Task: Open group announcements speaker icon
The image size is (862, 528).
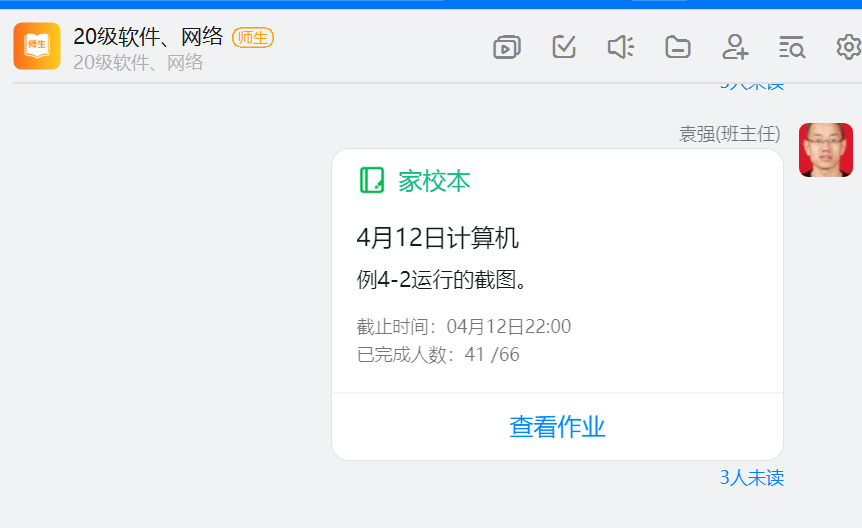Action: click(x=621, y=47)
